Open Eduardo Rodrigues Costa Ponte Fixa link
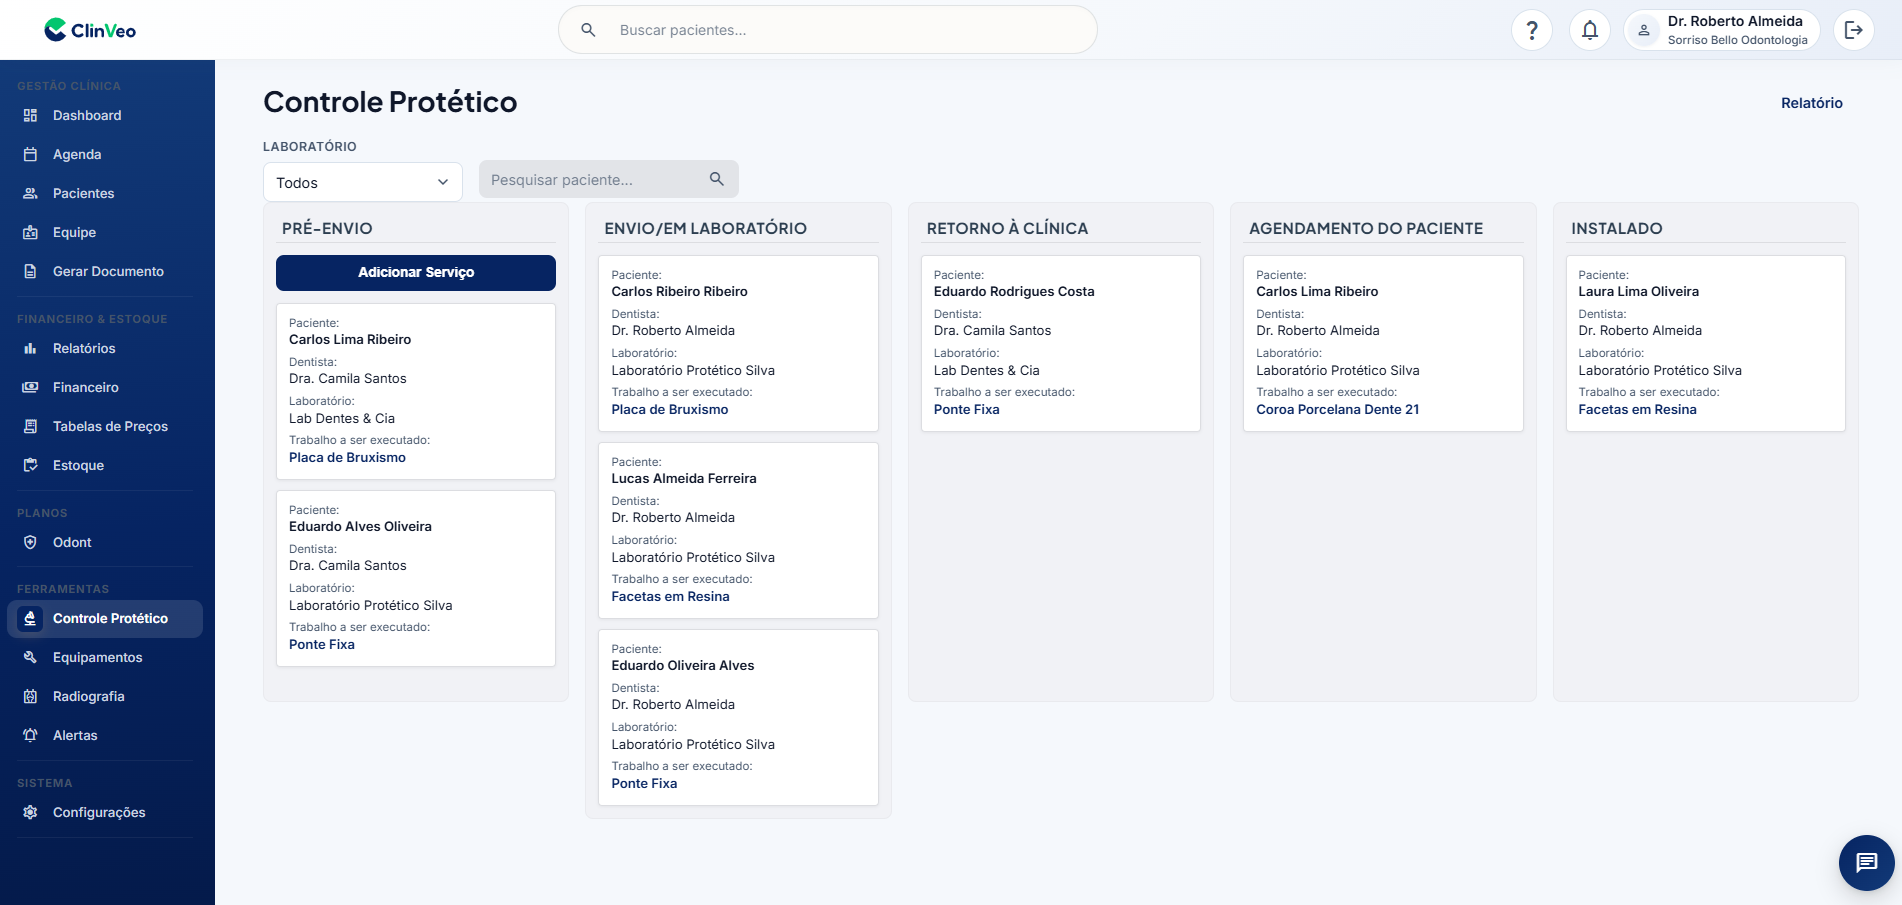The width and height of the screenshot is (1902, 905). tap(966, 409)
